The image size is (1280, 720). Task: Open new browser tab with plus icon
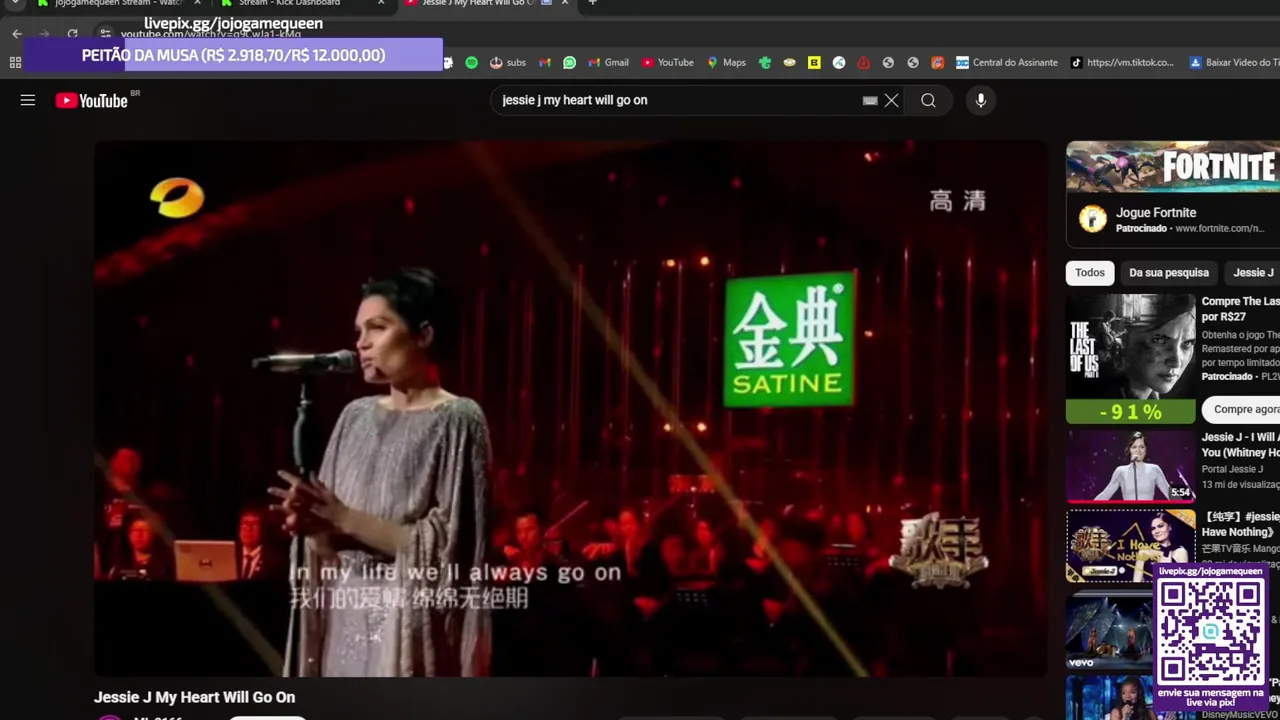click(592, 3)
